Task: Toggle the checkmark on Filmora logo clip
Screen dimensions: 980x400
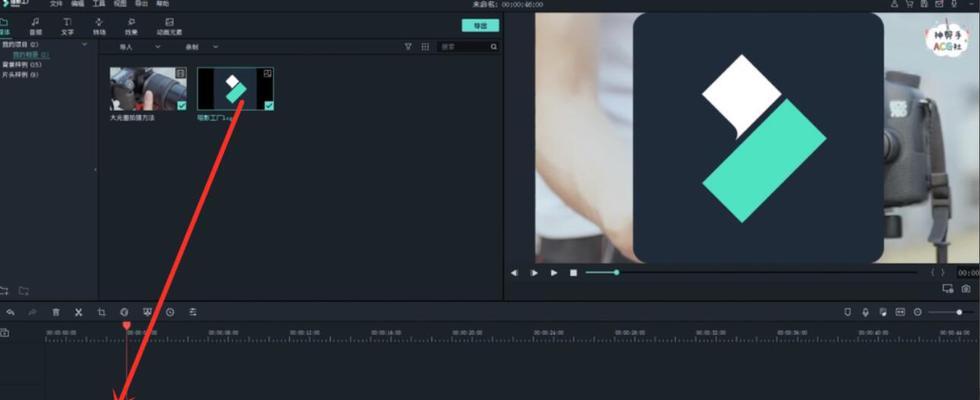Action: (x=269, y=106)
